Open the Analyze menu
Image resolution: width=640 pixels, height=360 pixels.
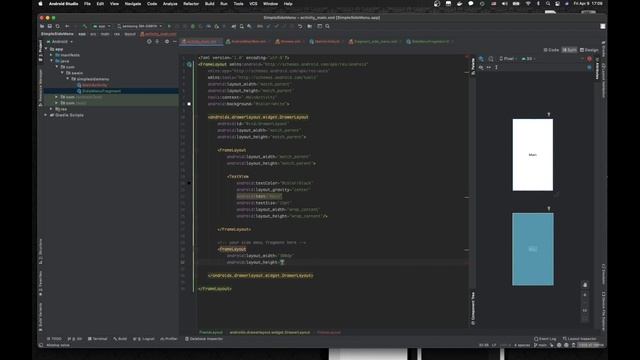(x=170, y=4)
